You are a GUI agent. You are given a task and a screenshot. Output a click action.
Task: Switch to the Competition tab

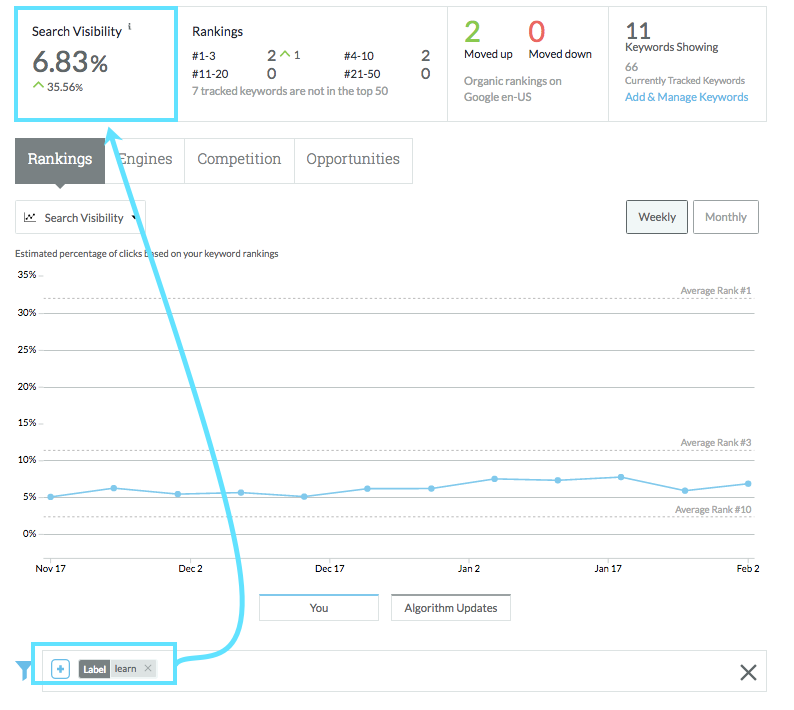pos(239,160)
